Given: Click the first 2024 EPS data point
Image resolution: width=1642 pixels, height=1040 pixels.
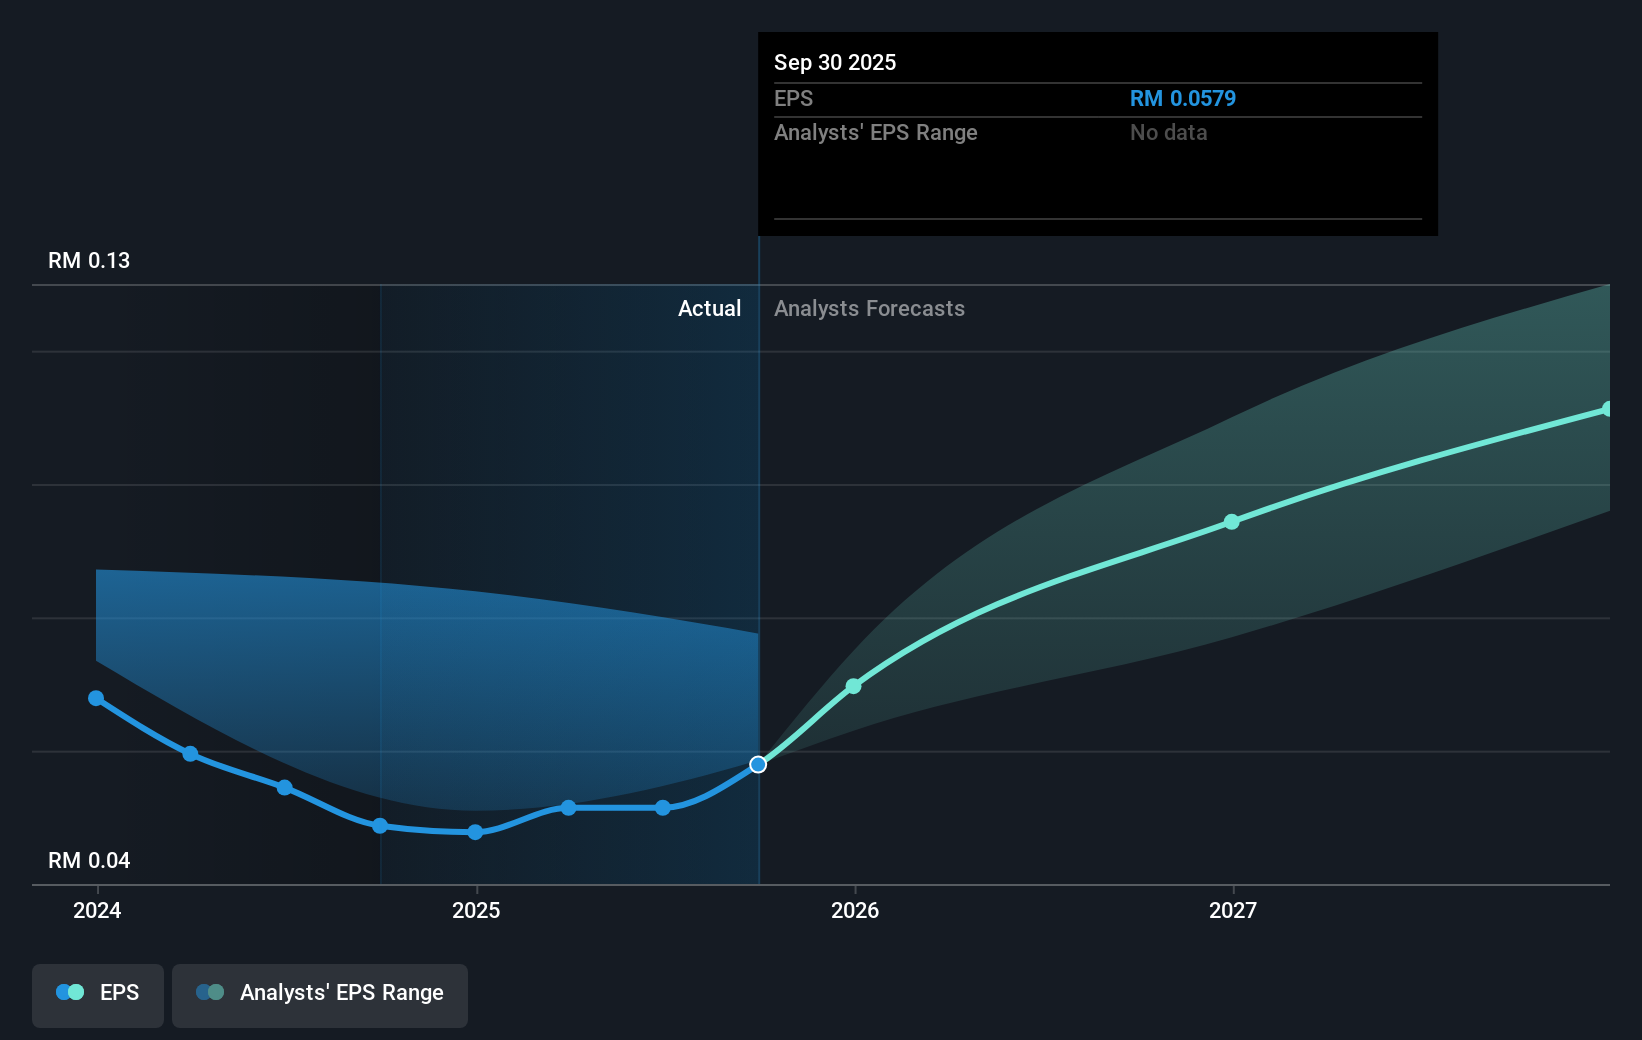Looking at the screenshot, I should 95,698.
